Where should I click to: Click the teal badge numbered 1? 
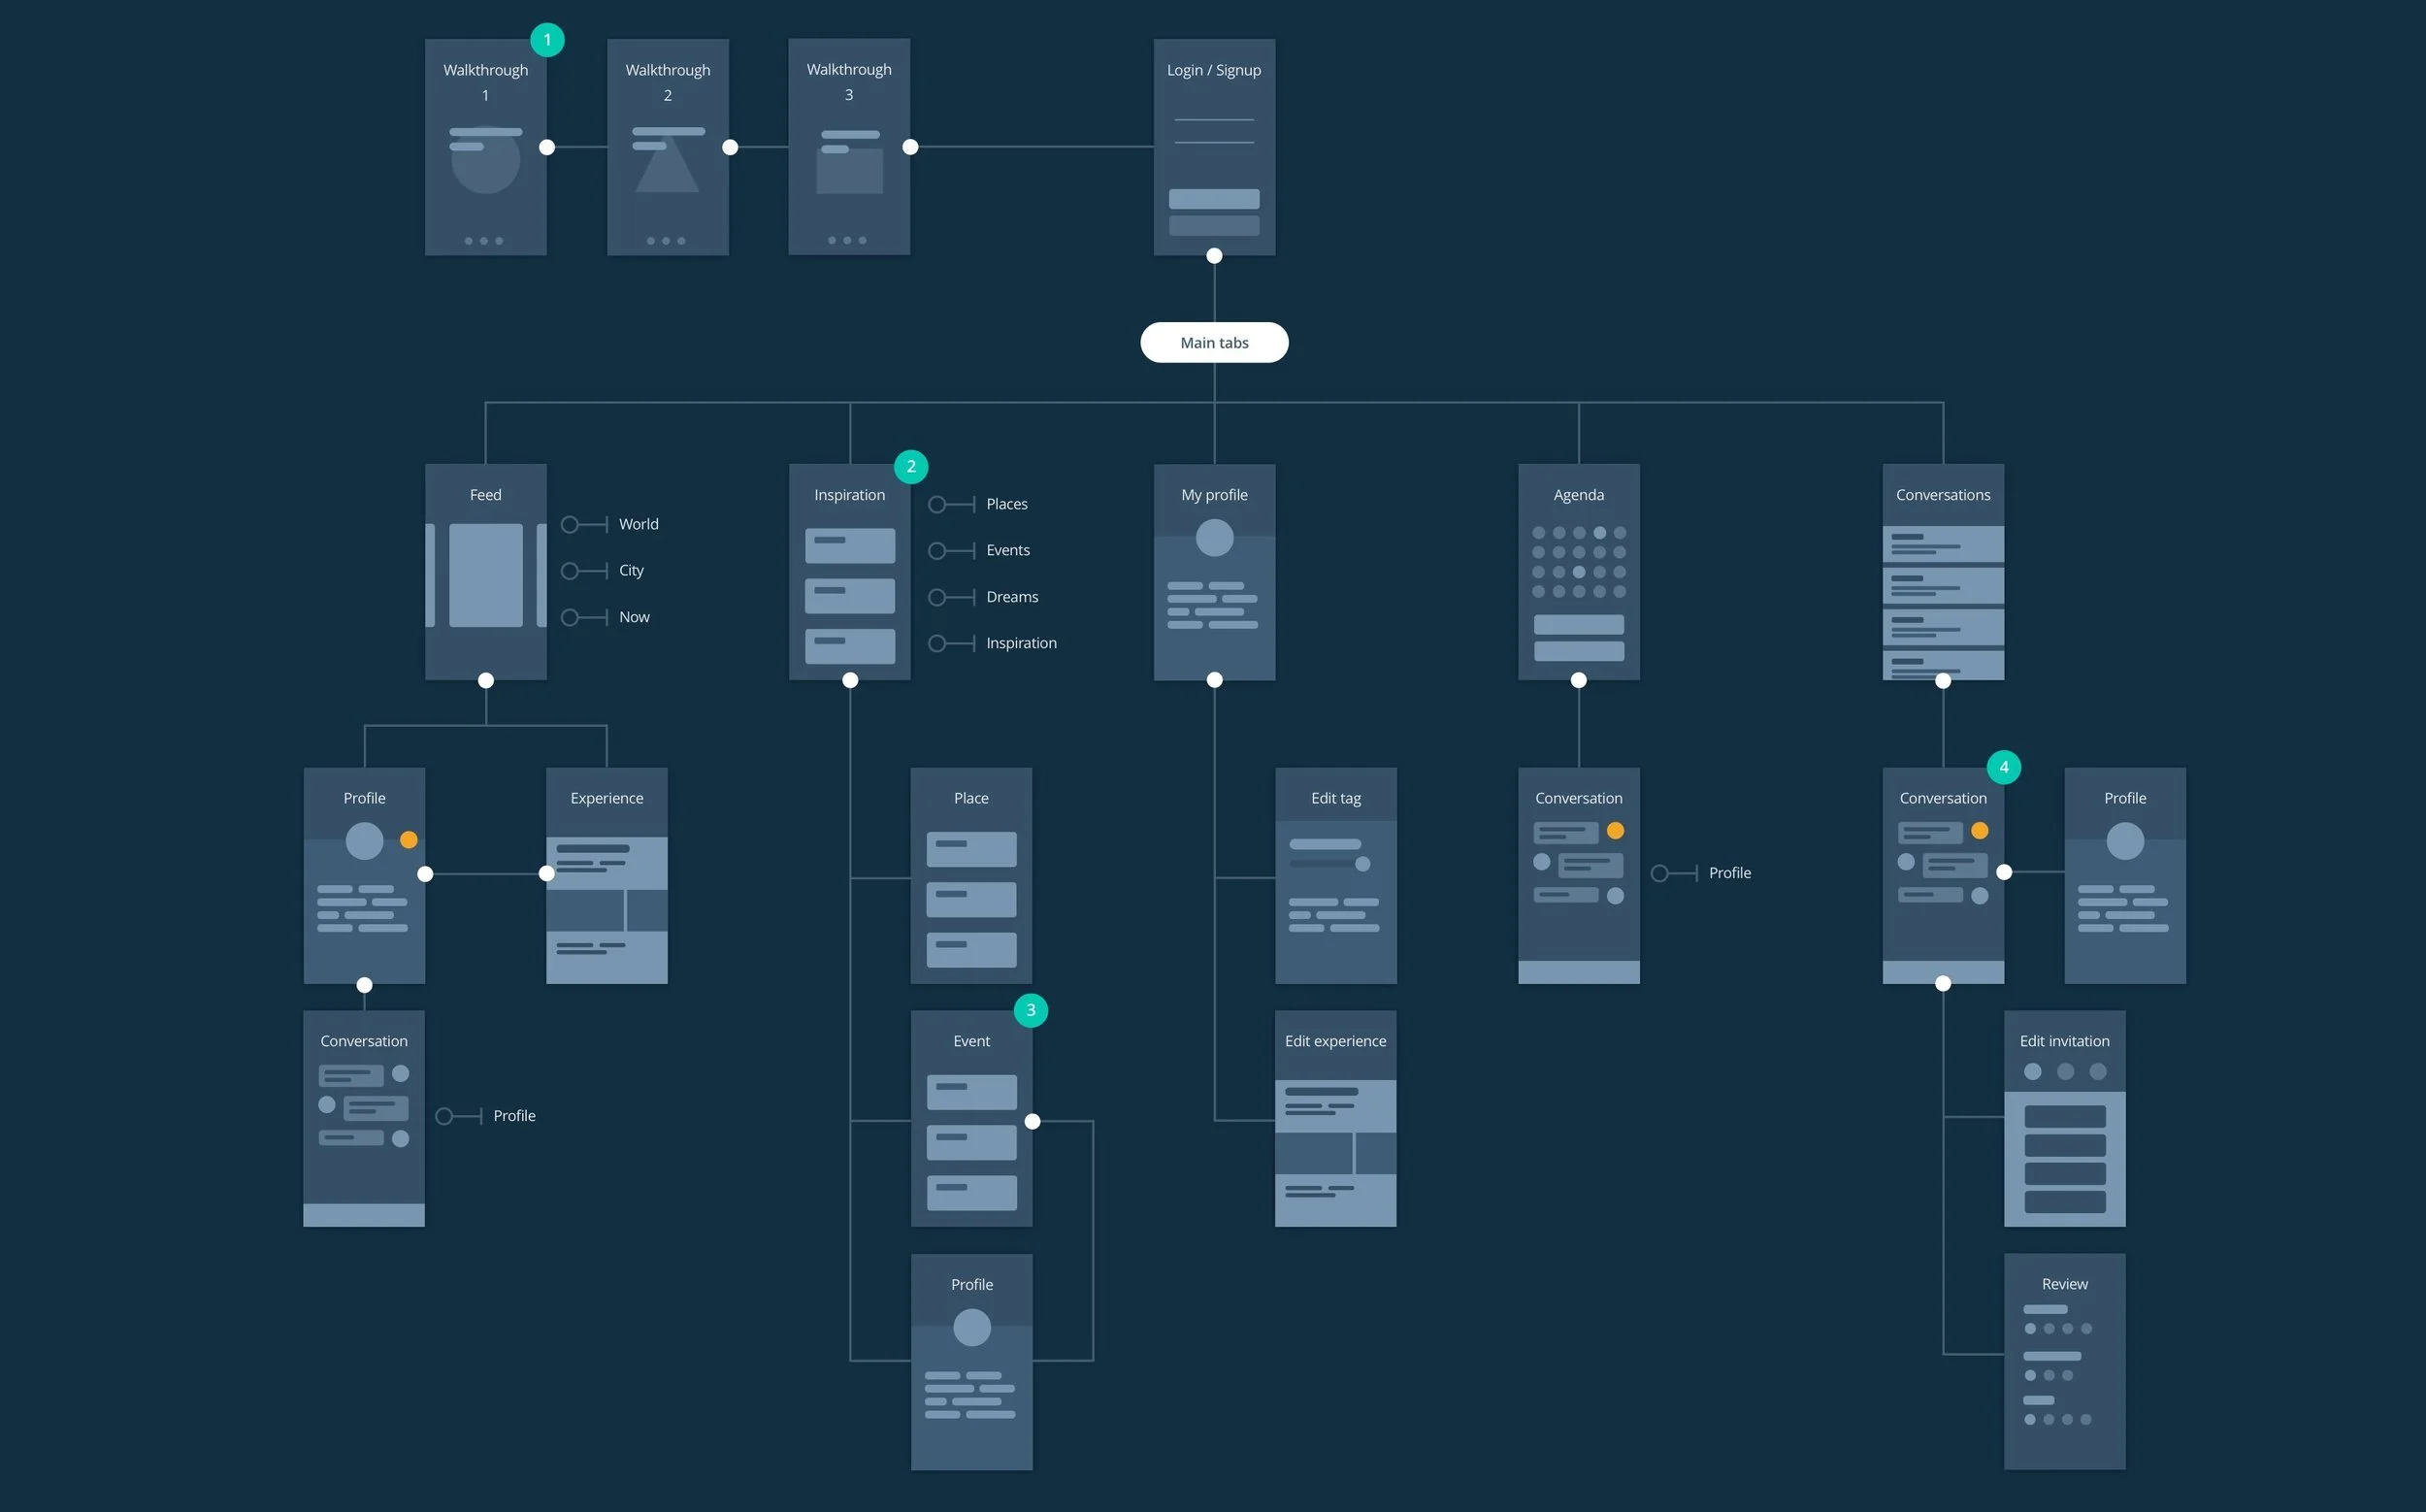click(x=547, y=40)
